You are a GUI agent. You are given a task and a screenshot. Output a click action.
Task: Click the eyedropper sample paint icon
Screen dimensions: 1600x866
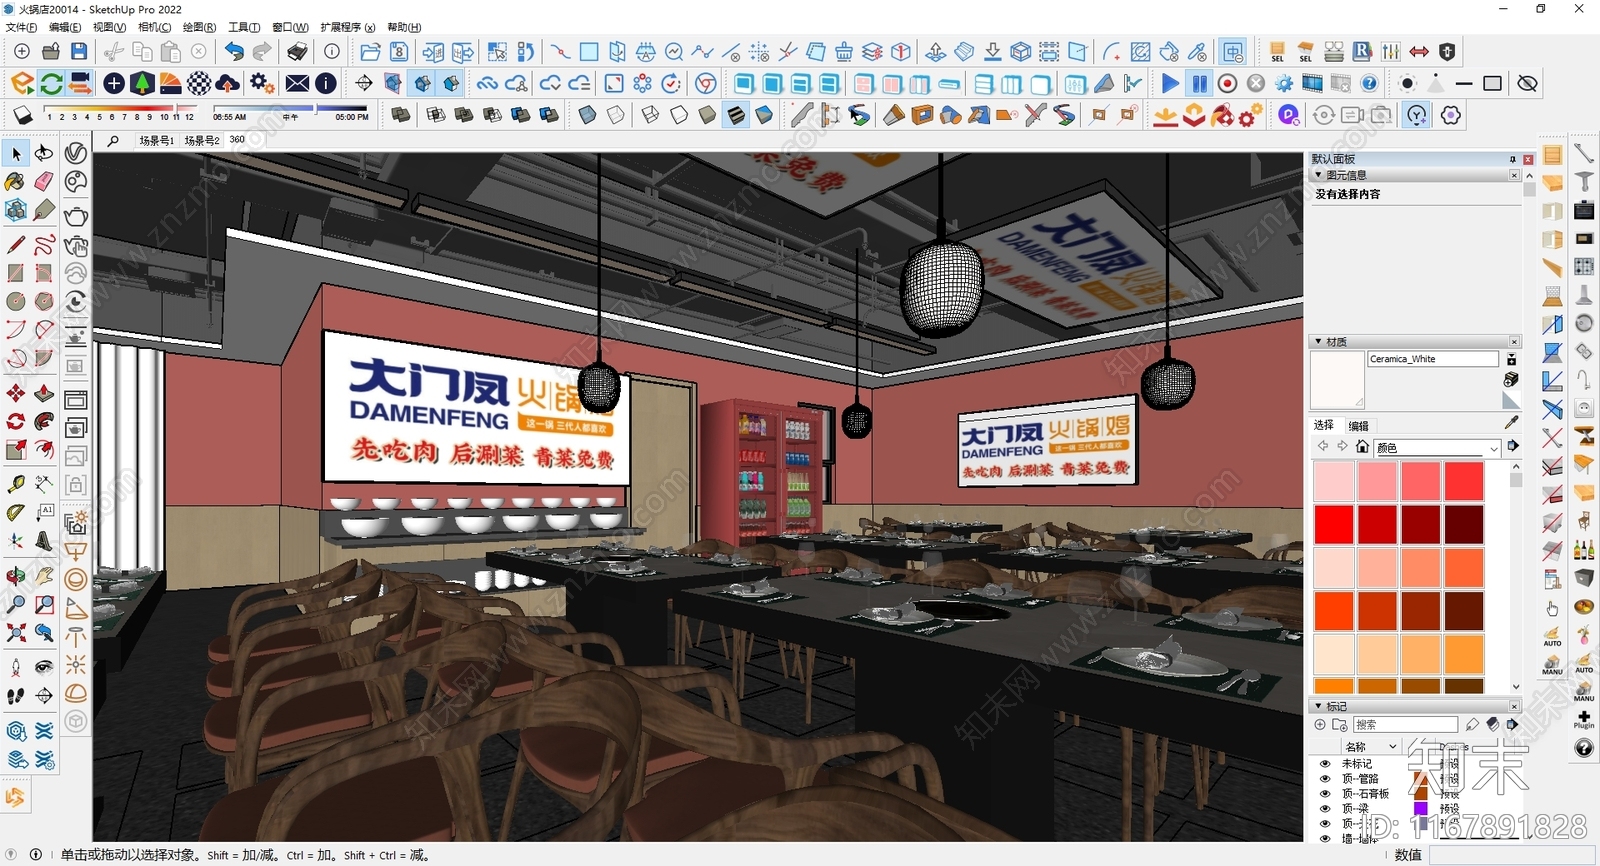point(1511,422)
